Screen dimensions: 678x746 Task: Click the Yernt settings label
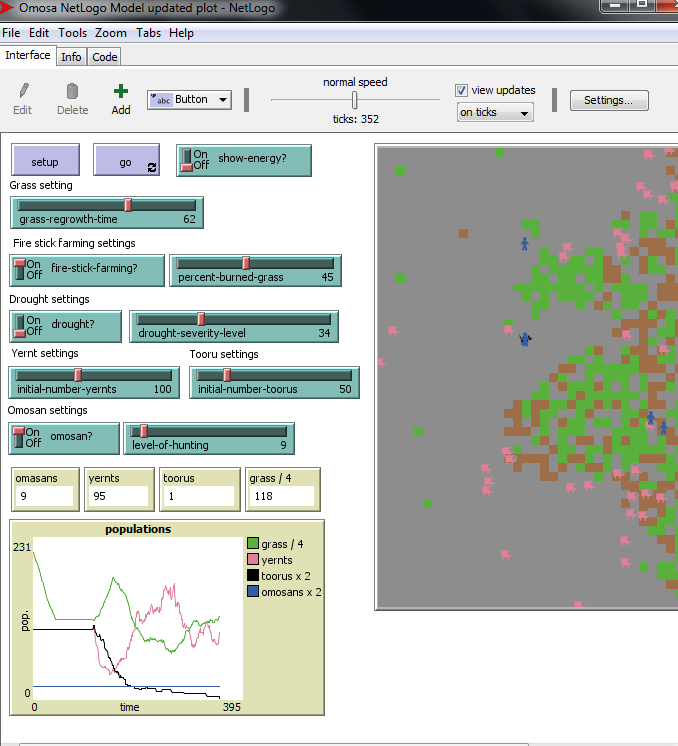pos(45,353)
